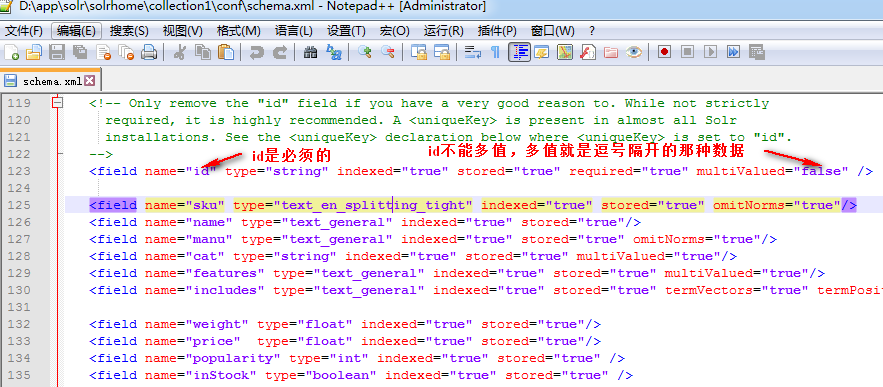
Task: Open Find with the binoculars icon
Action: pos(310,52)
